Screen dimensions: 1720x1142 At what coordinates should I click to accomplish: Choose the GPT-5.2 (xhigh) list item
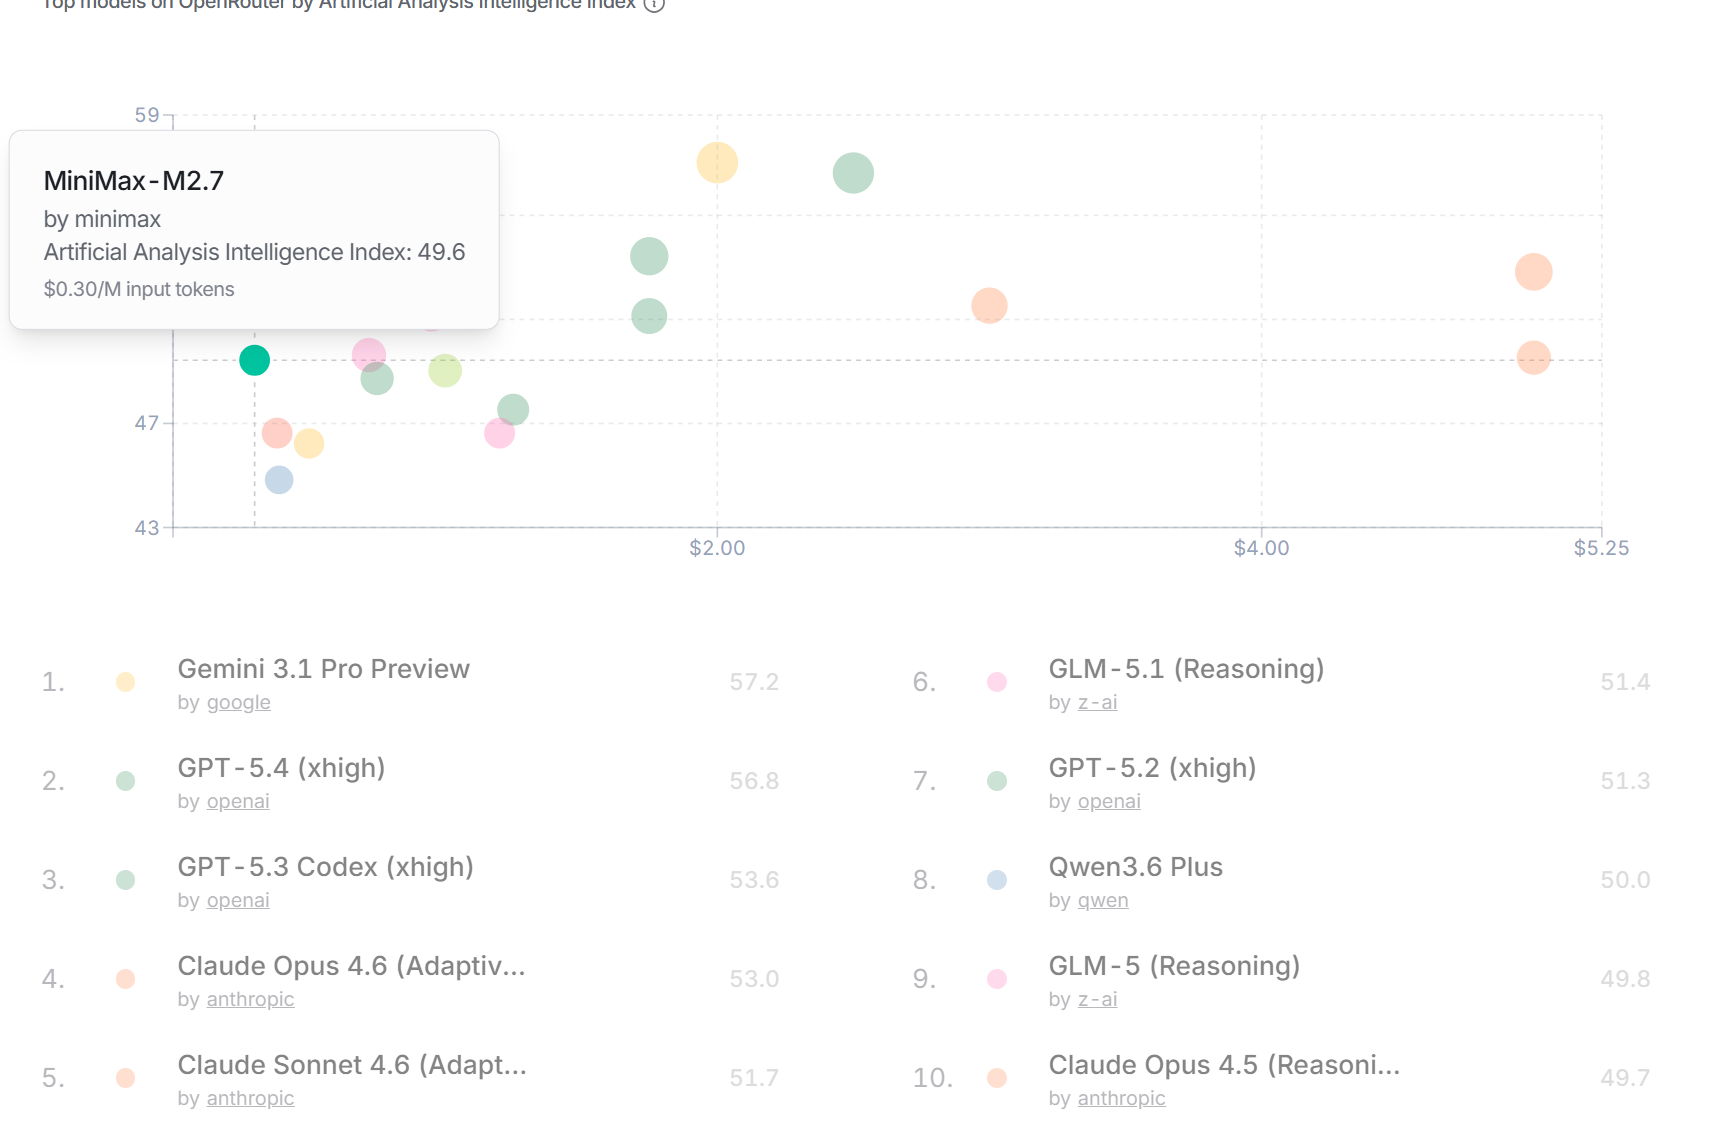(1152, 768)
